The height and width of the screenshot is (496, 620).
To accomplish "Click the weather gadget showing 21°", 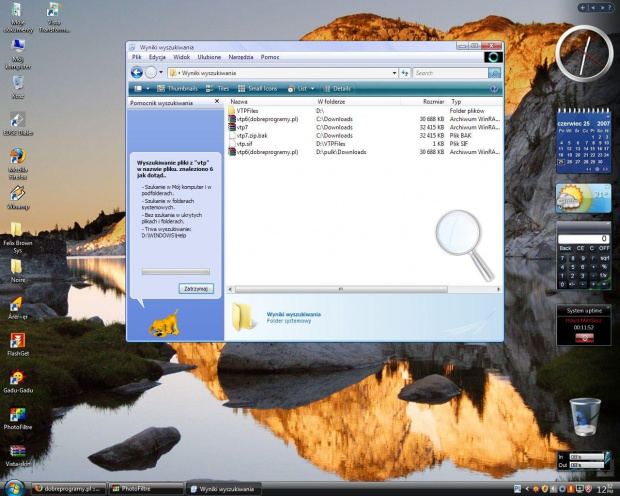I will coord(583,198).
